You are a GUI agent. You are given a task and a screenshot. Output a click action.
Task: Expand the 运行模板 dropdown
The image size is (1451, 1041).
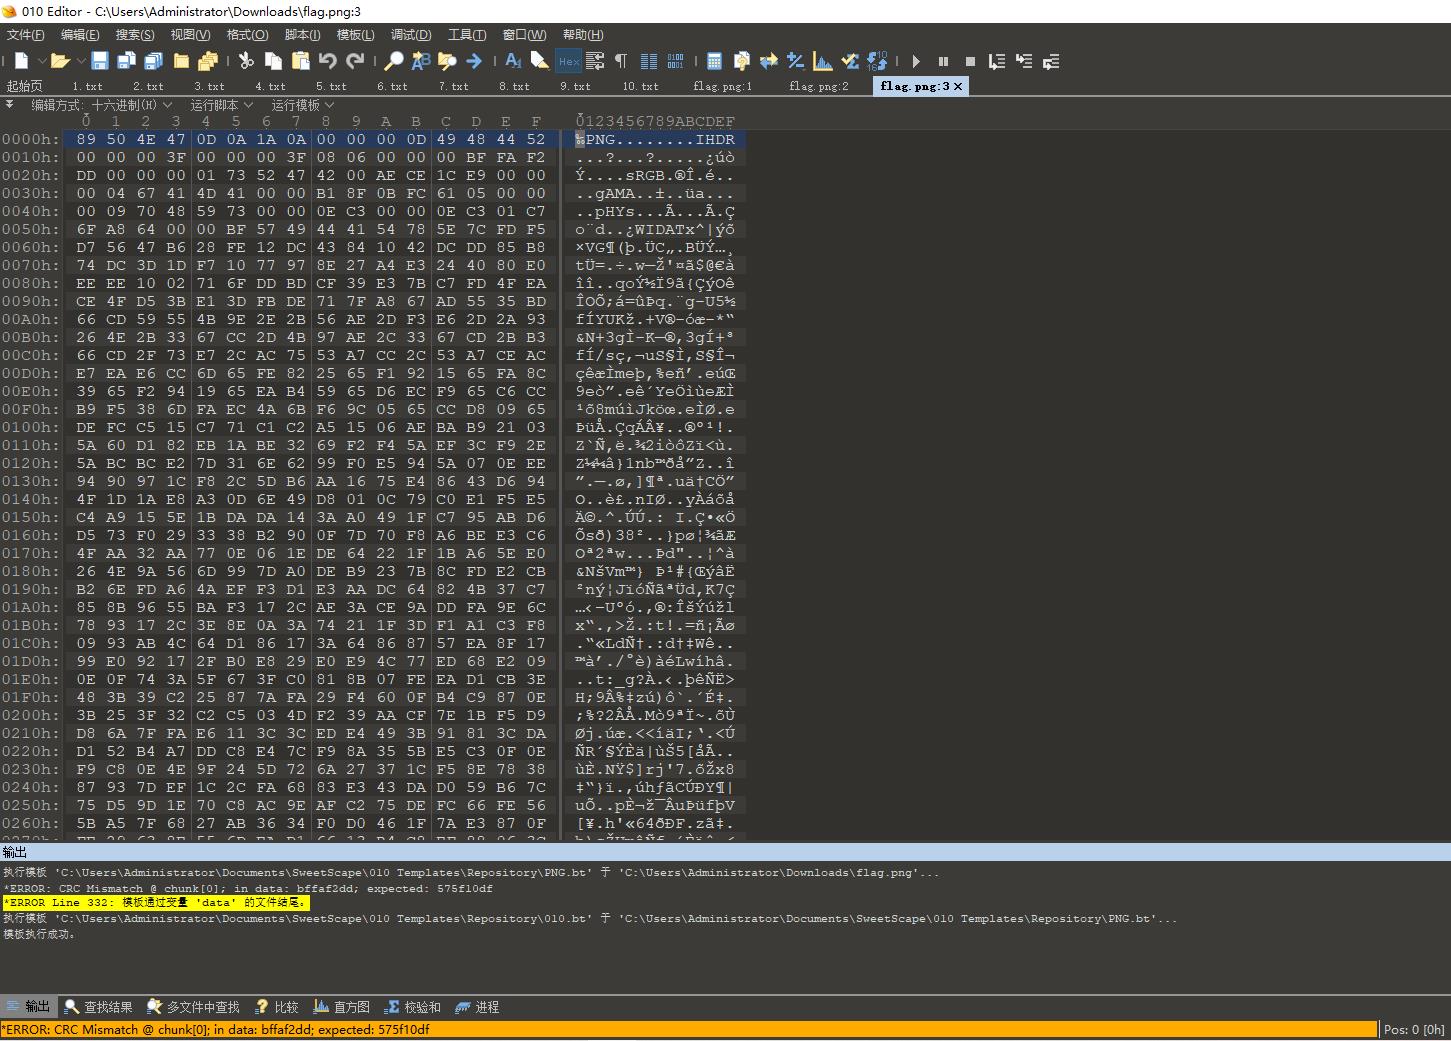pos(302,104)
